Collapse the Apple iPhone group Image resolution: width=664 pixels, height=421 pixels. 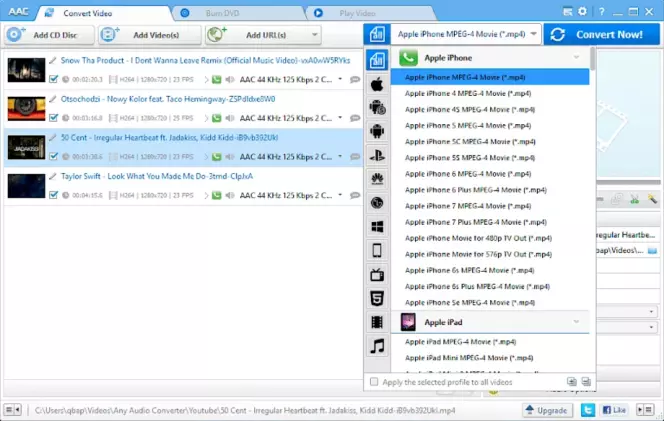[576, 57]
